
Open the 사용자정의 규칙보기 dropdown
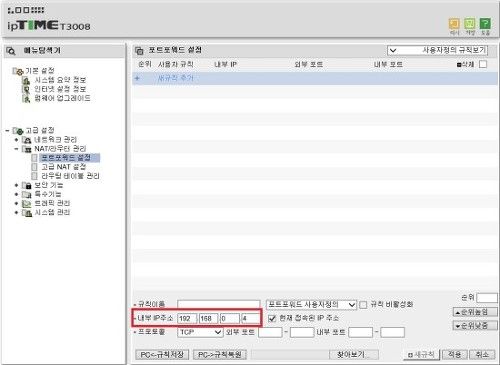[437, 51]
